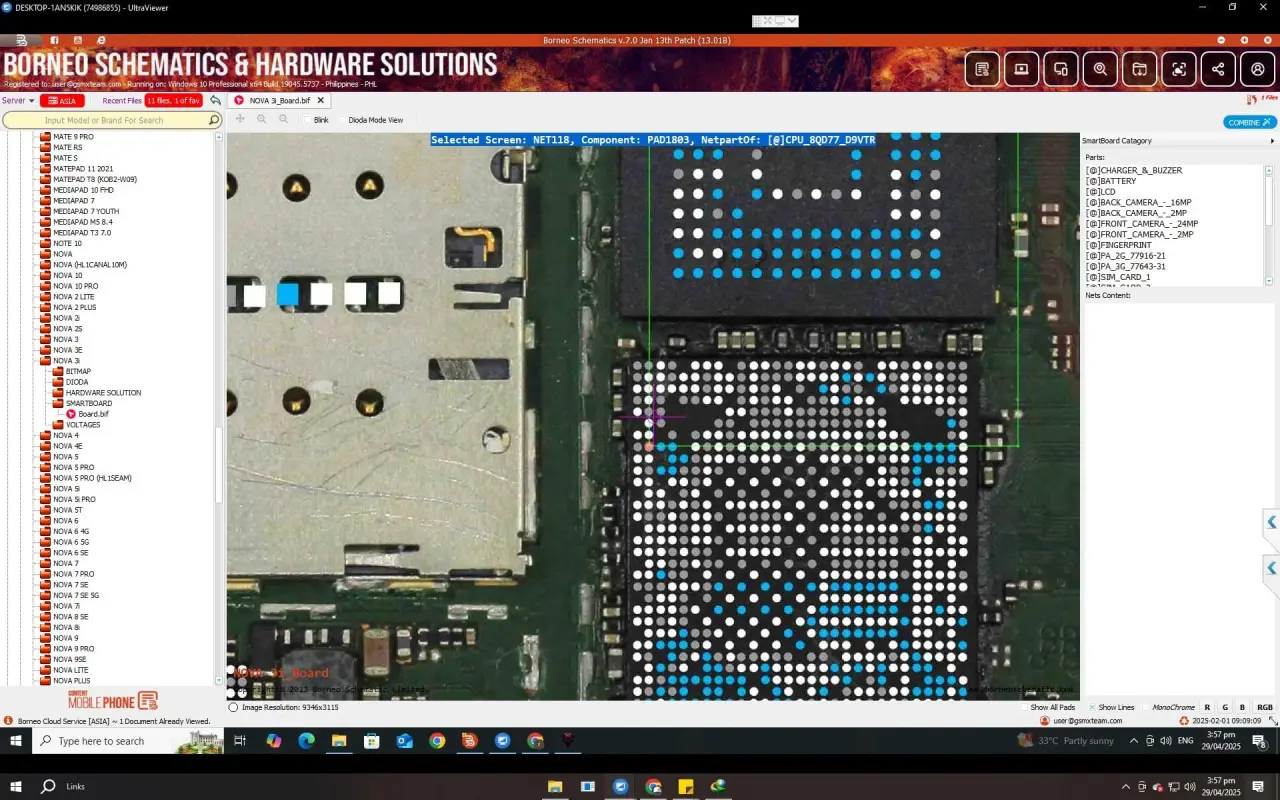This screenshot has width=1280, height=800.
Task: Toggle the Blink checkbox
Action: coord(308,120)
